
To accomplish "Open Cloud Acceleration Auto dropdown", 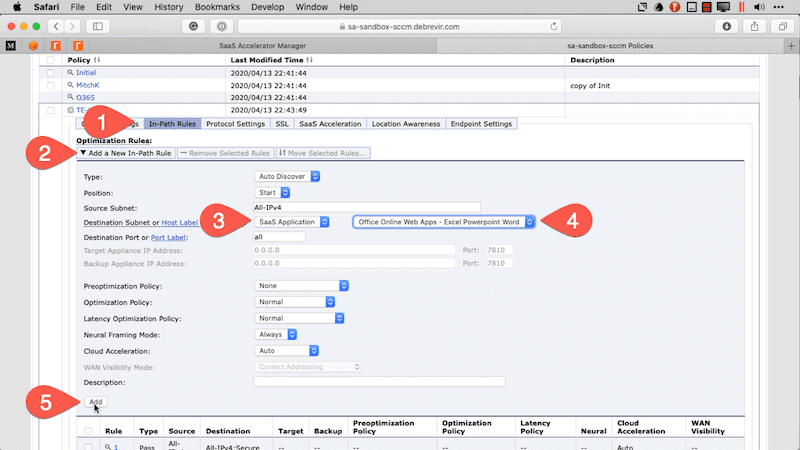I will 287,351.
